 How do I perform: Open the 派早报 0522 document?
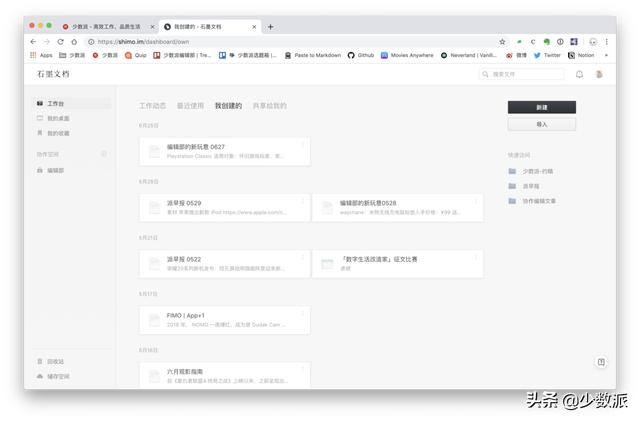tap(224, 264)
